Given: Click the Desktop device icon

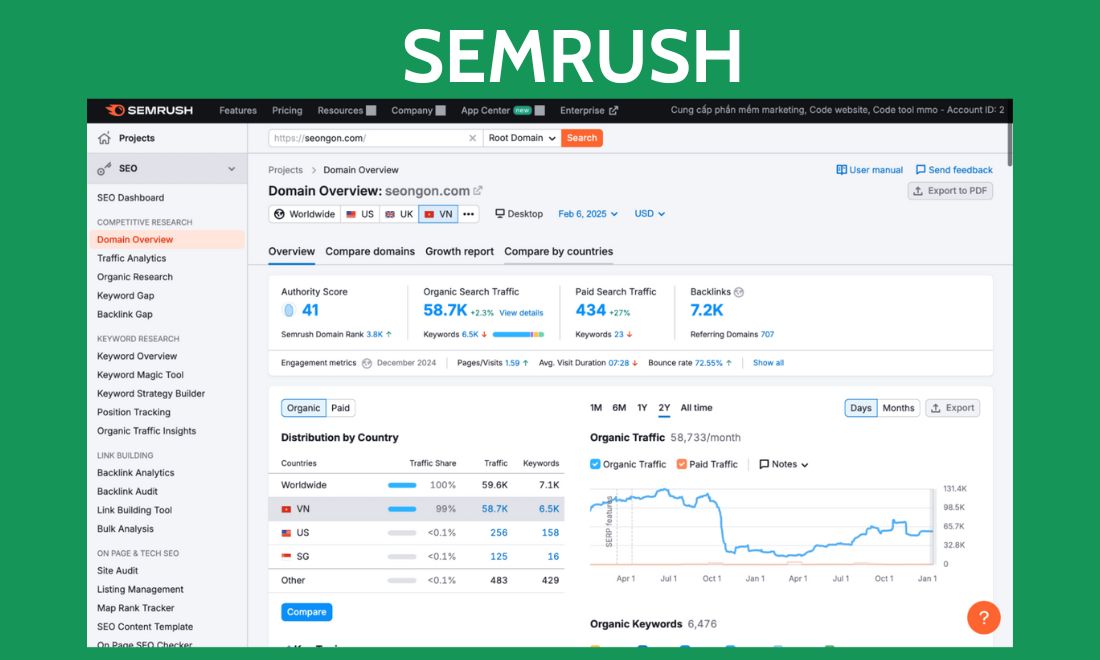Looking at the screenshot, I should pos(501,213).
